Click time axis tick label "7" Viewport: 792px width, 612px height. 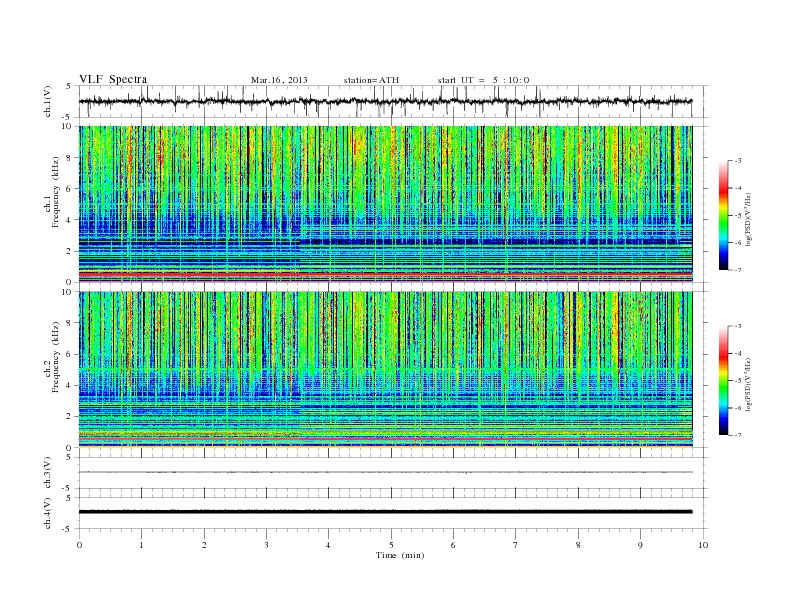tap(516, 545)
